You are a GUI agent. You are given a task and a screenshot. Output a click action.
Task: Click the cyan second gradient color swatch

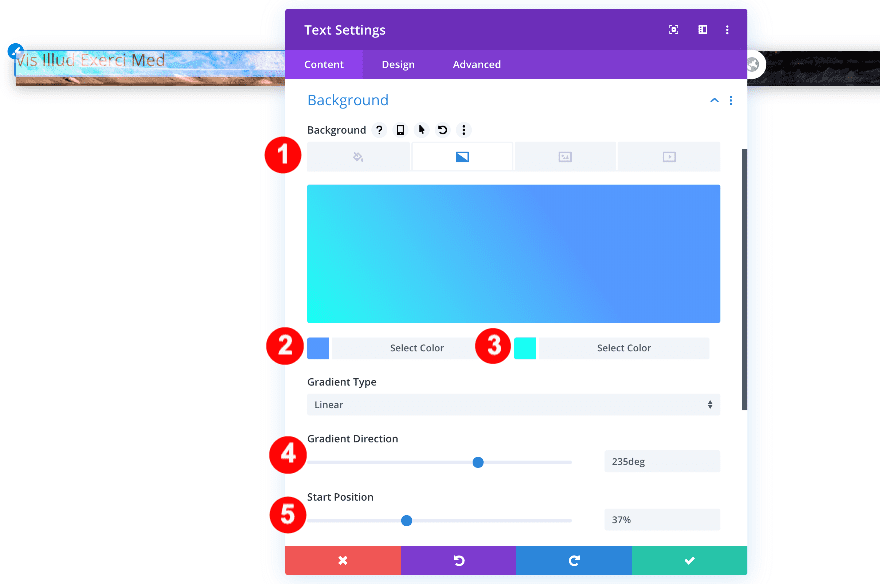[x=525, y=348]
